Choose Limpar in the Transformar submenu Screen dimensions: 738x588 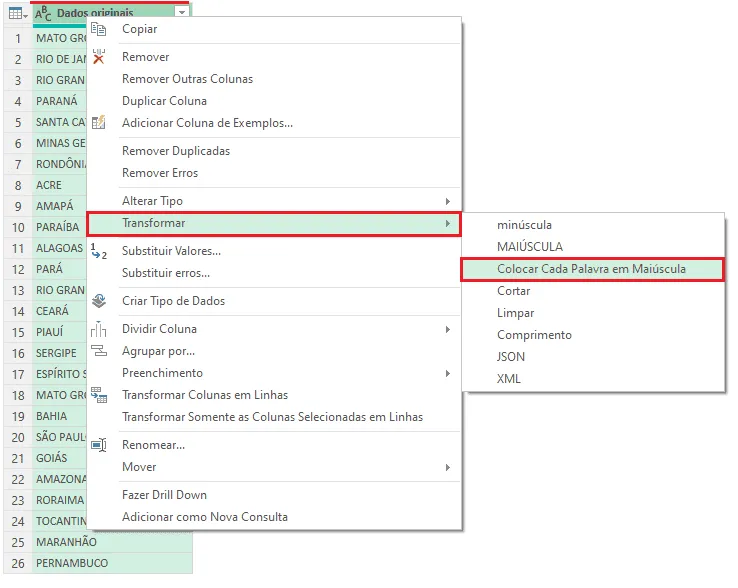pyautogui.click(x=516, y=313)
